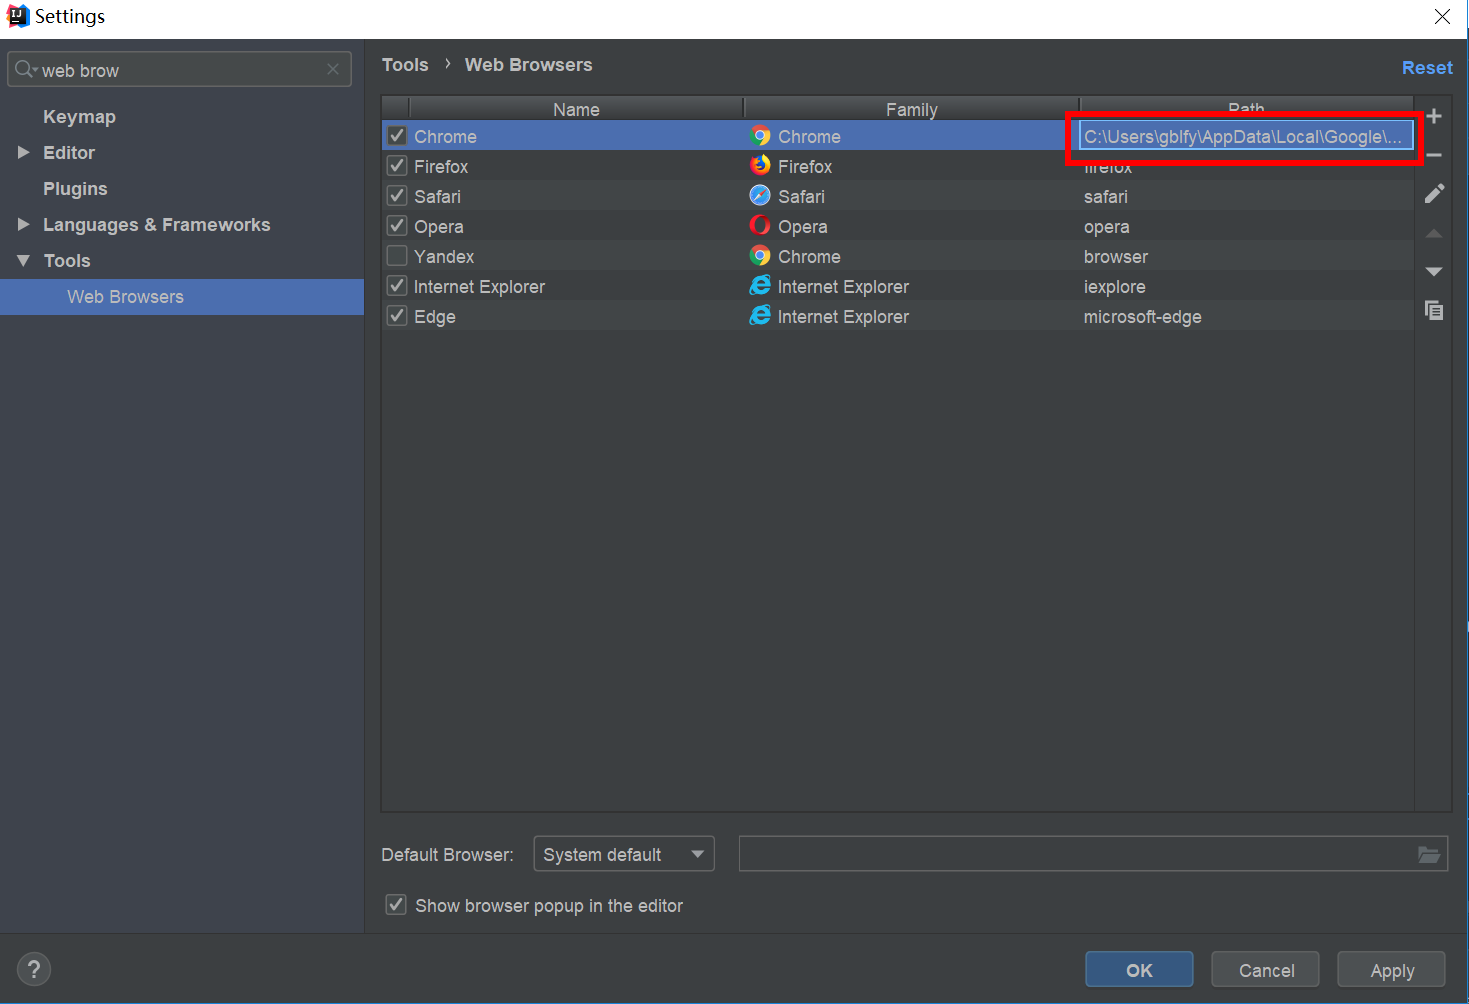Select the Edge name cell
Viewport: 1469px width, 1004px height.
point(577,316)
